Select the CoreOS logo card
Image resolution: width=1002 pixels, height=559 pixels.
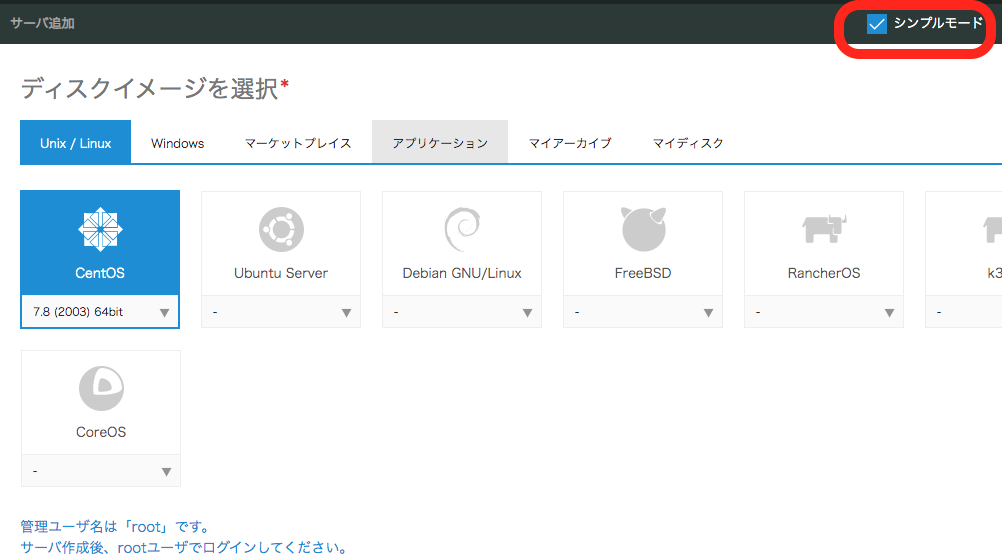tap(101, 402)
